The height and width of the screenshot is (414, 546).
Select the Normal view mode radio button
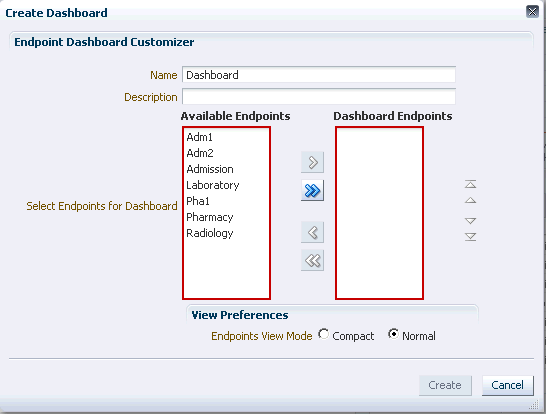tap(393, 334)
